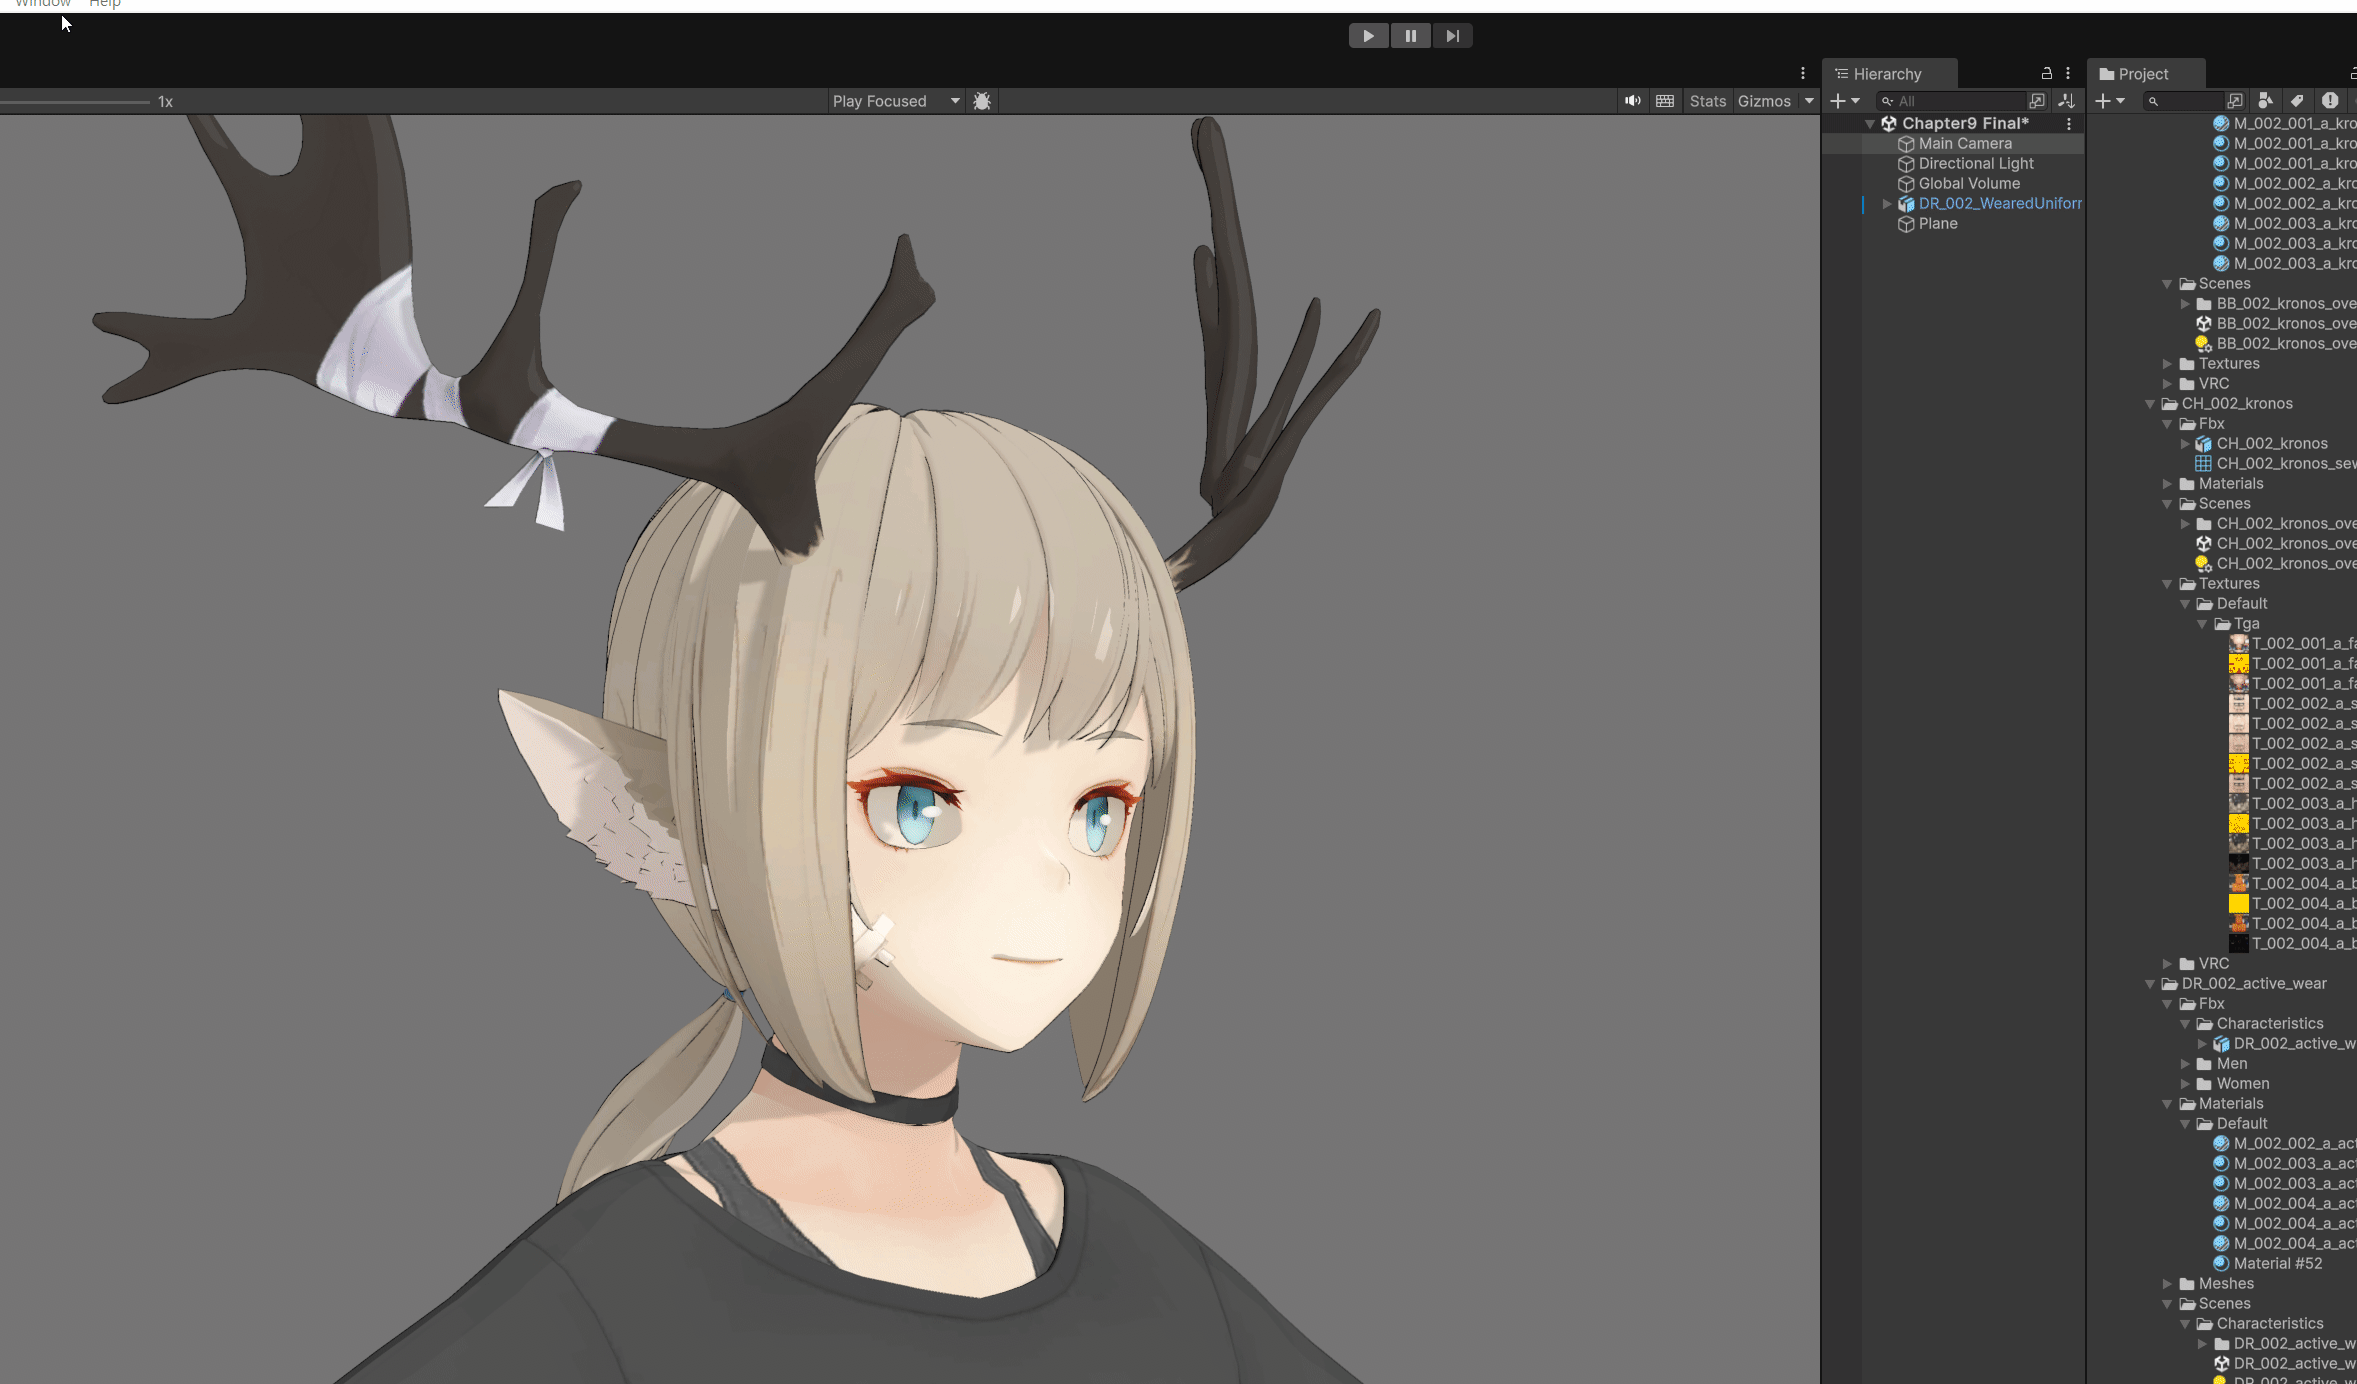Click the Hierarchy lock icon

[x=2047, y=74]
